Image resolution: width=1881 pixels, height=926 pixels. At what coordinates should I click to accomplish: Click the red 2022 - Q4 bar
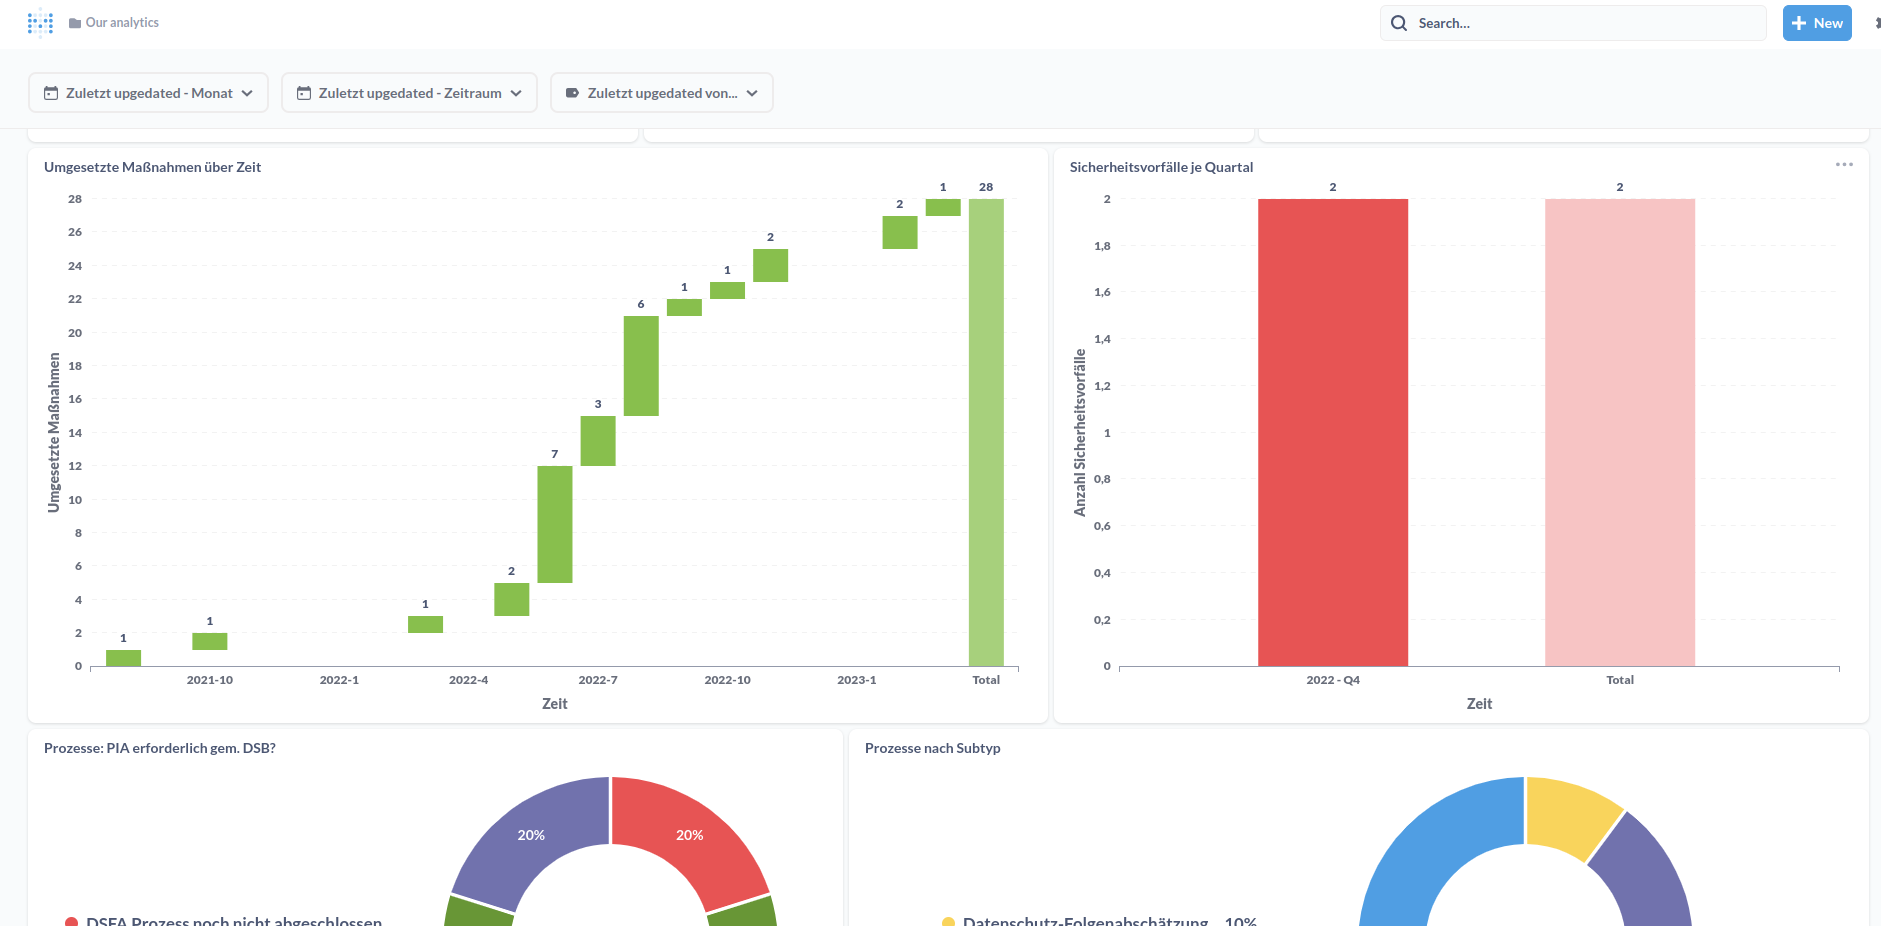pos(1332,432)
